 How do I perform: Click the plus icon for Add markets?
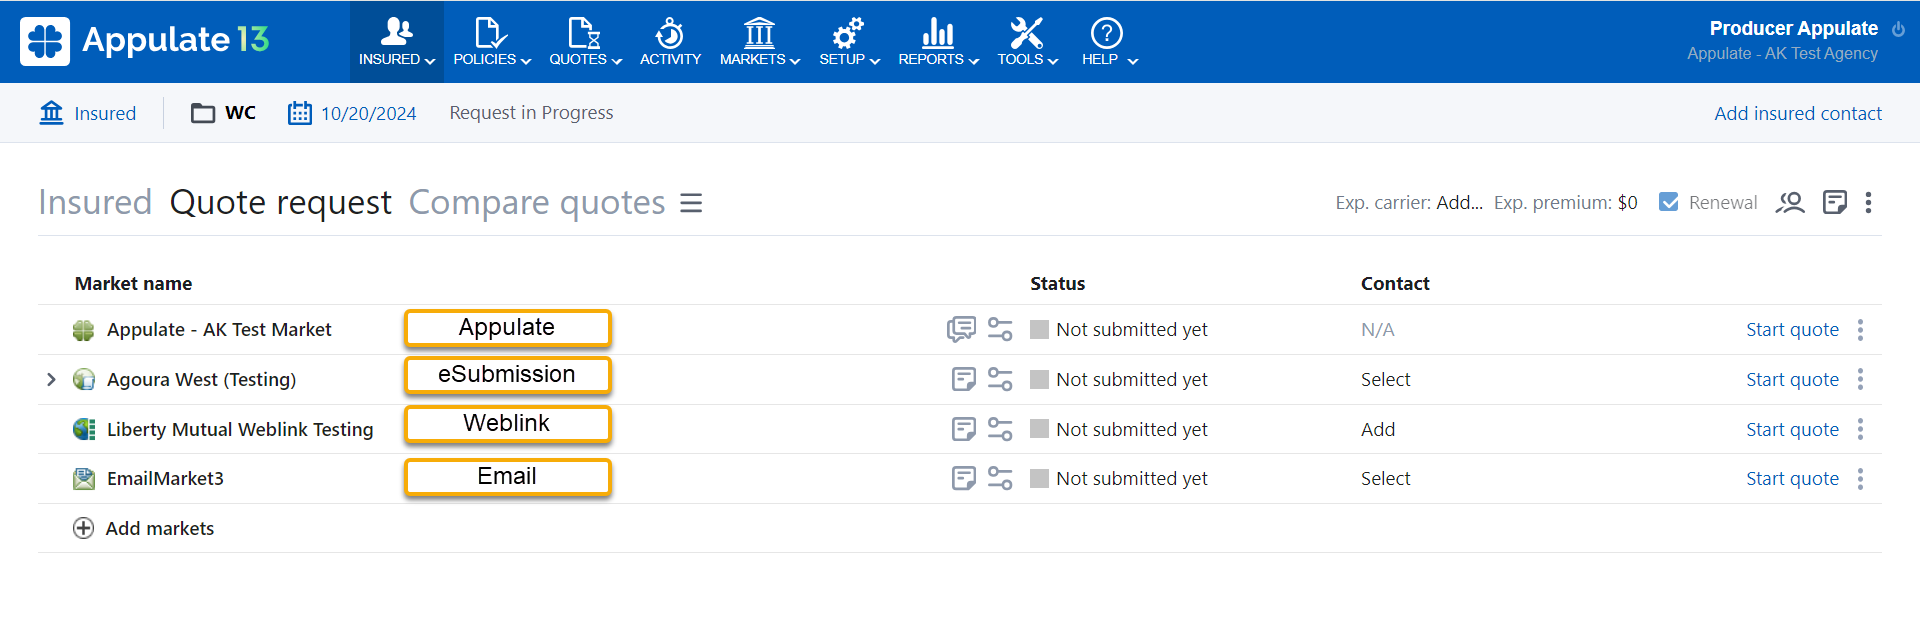point(84,528)
